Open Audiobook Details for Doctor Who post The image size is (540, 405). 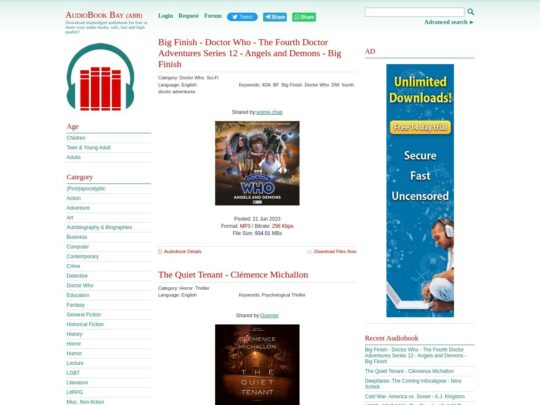pos(183,252)
